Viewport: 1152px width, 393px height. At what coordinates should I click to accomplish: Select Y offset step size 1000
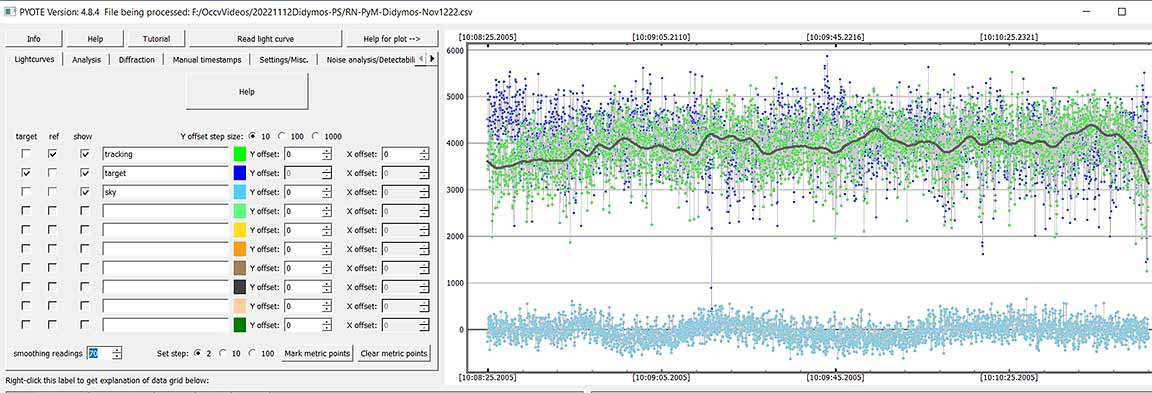tap(317, 136)
